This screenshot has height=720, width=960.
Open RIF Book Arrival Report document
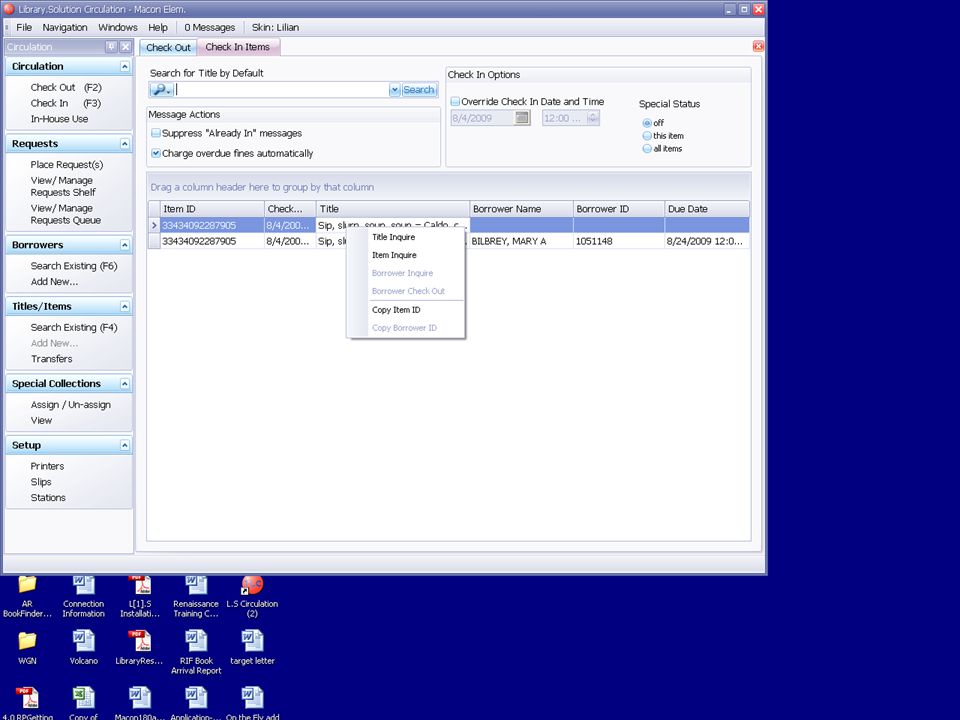pos(196,653)
